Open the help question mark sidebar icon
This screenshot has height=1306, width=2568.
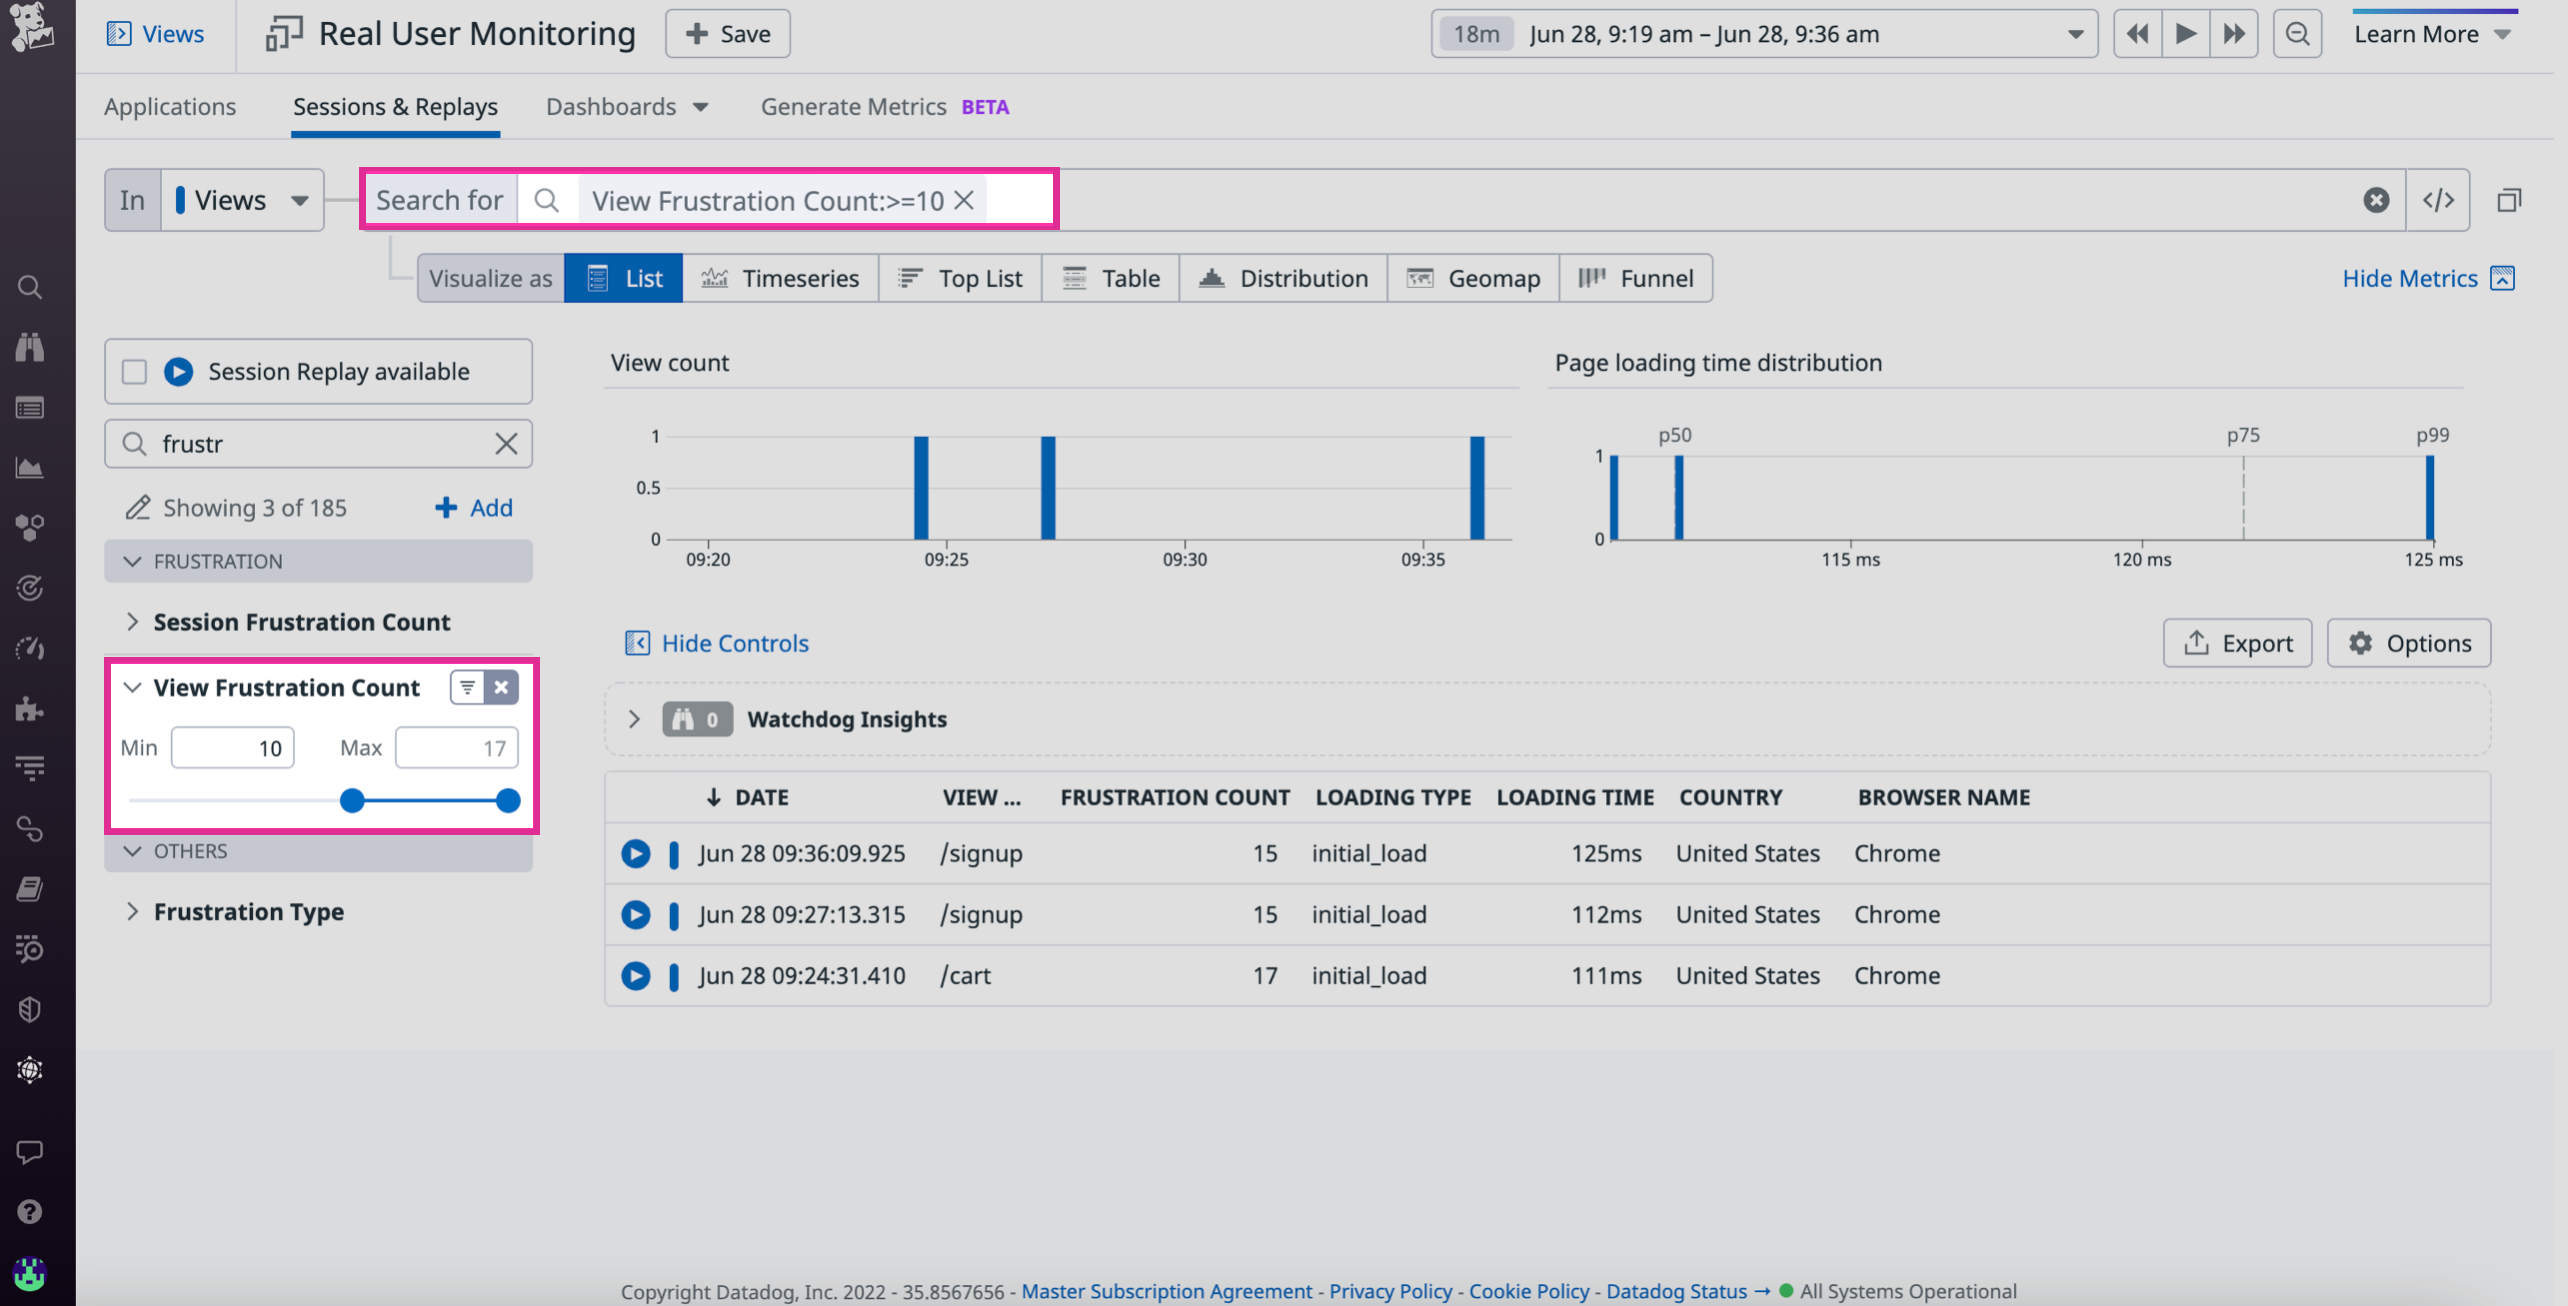(30, 1212)
